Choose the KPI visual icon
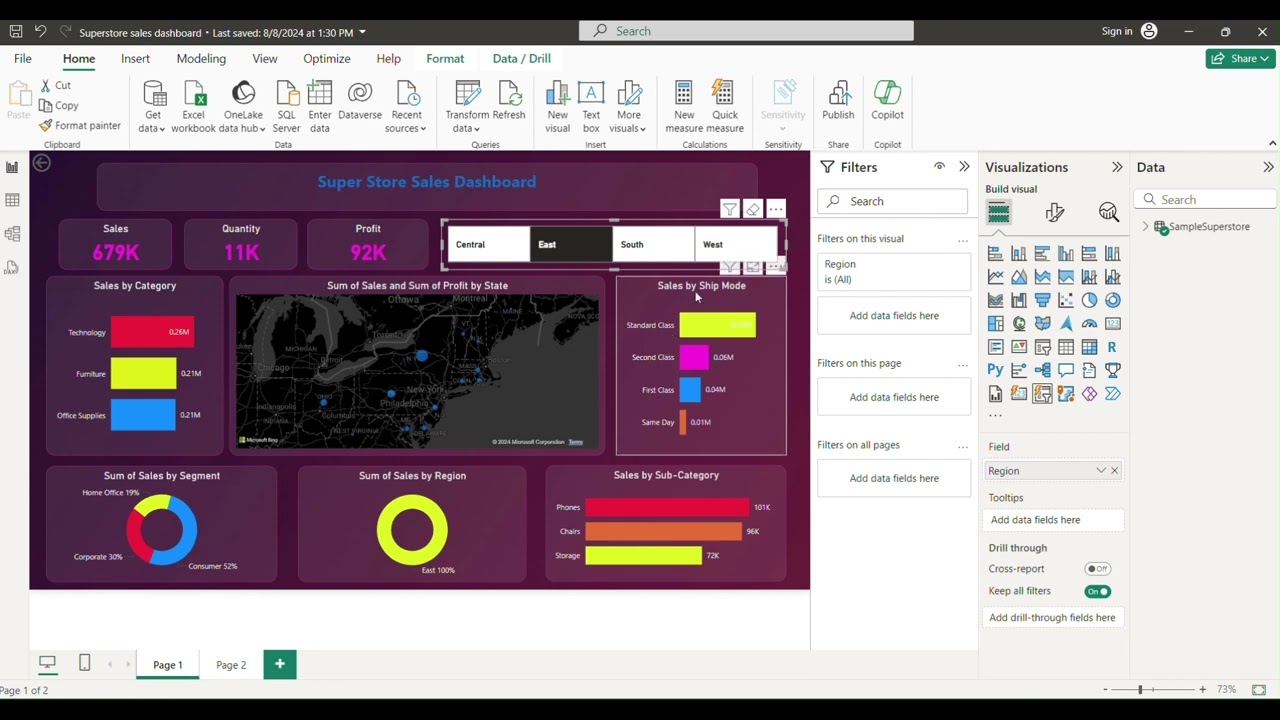This screenshot has height=720, width=1280. pos(1019,347)
